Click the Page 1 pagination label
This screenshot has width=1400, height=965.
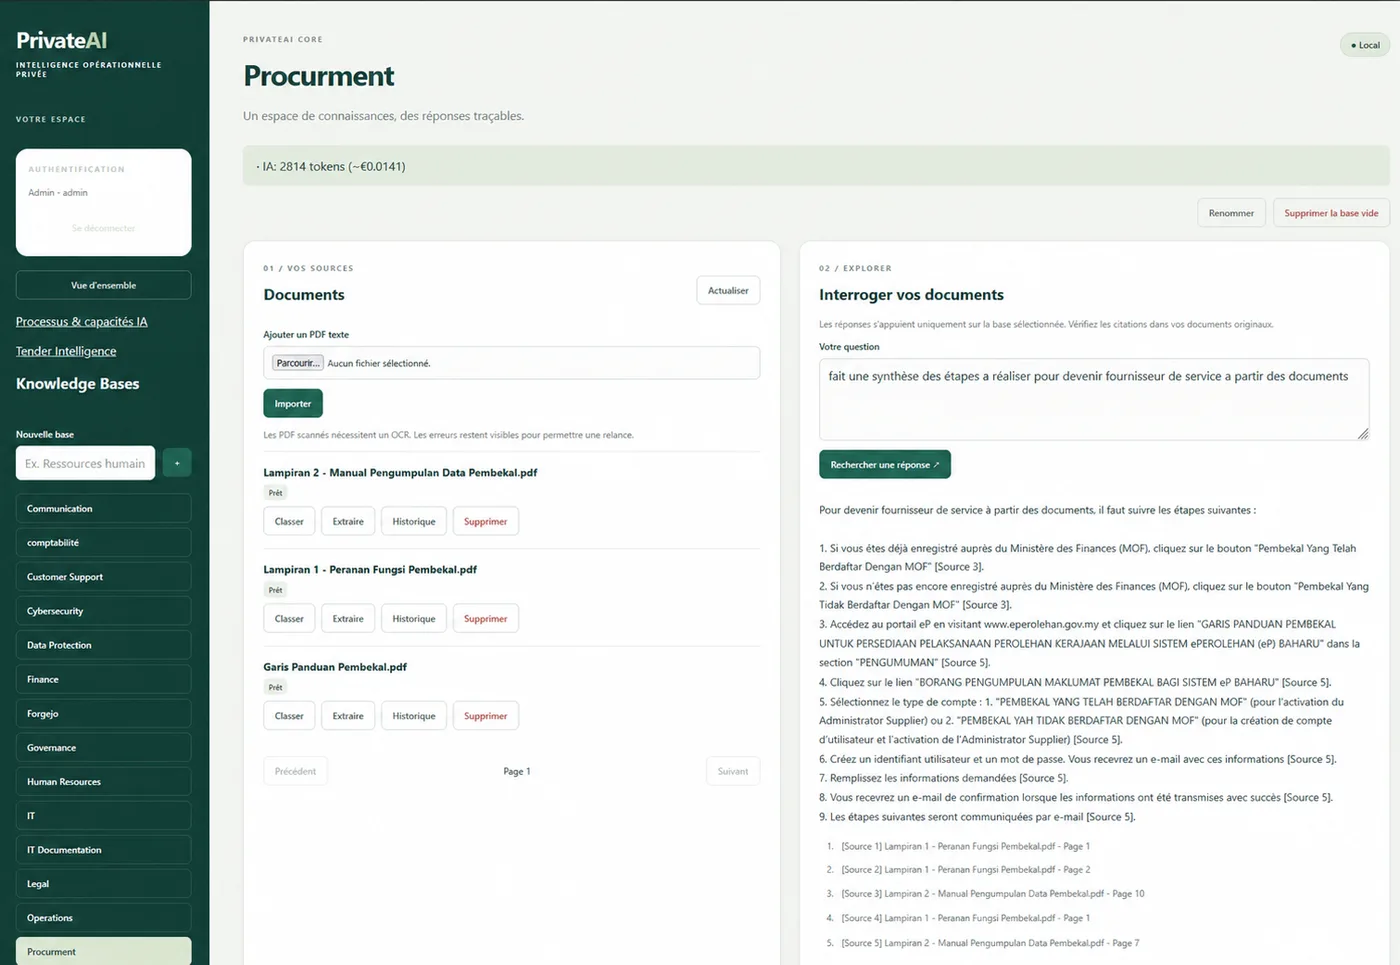click(517, 771)
